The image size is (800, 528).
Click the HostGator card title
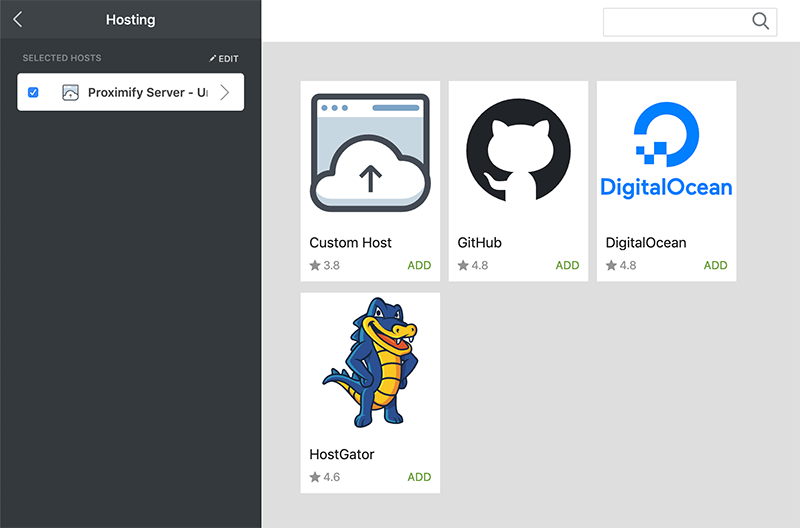pos(342,454)
